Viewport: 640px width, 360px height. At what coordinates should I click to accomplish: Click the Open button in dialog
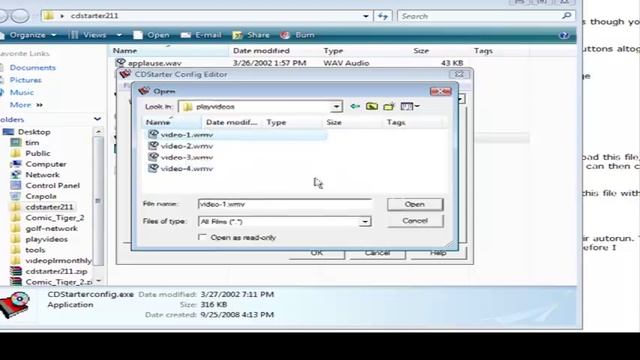(415, 204)
